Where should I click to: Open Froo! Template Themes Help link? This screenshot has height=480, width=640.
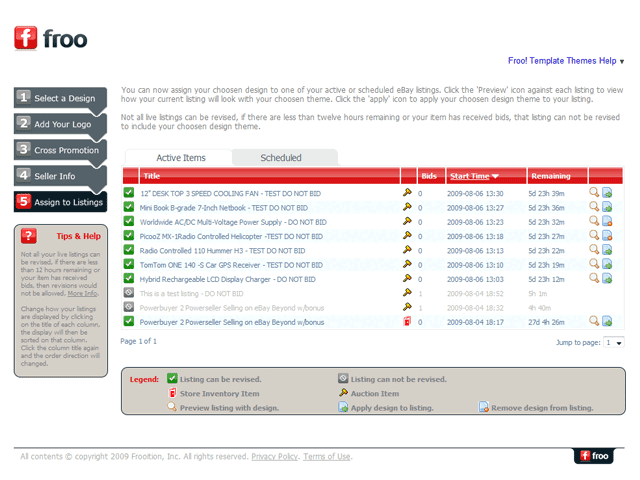(x=562, y=61)
